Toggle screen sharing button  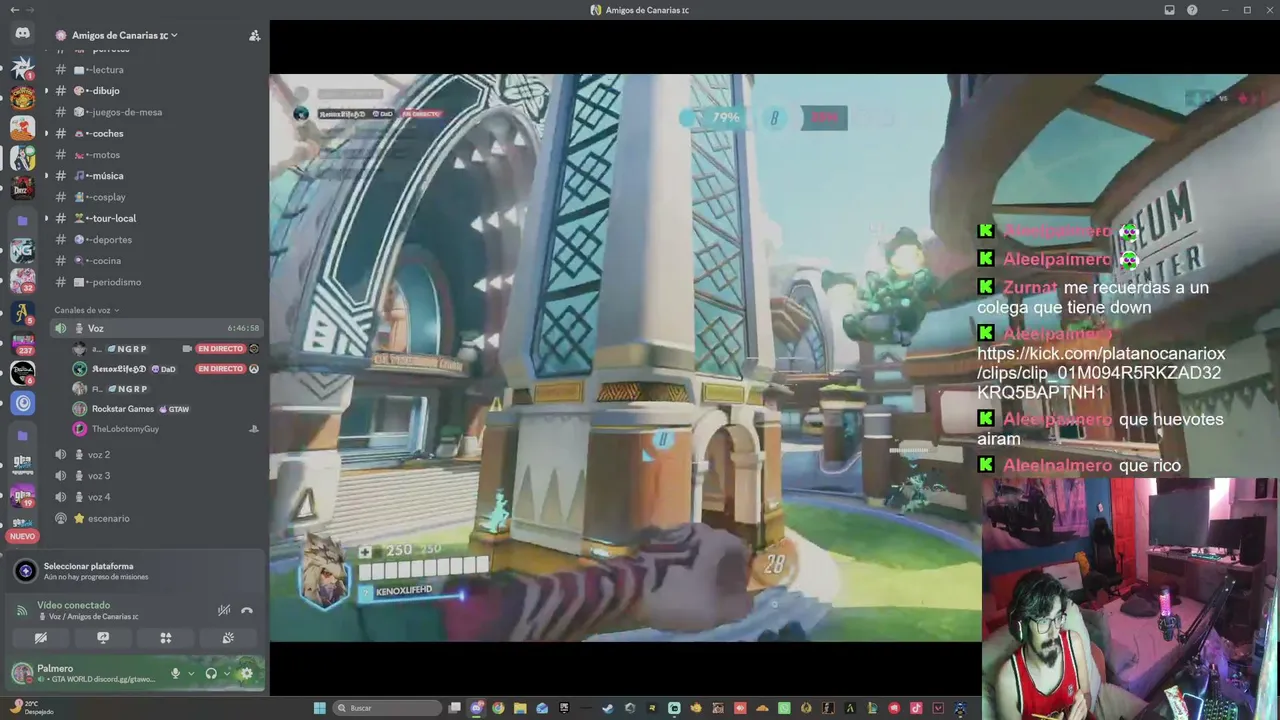click(x=103, y=638)
